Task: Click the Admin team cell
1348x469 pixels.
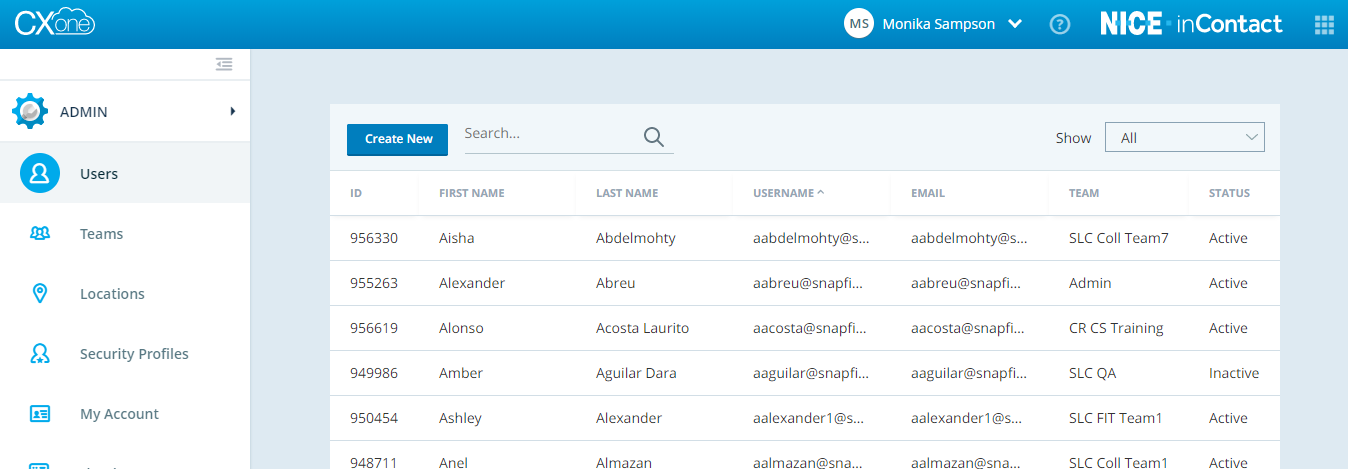Action: (x=1090, y=283)
